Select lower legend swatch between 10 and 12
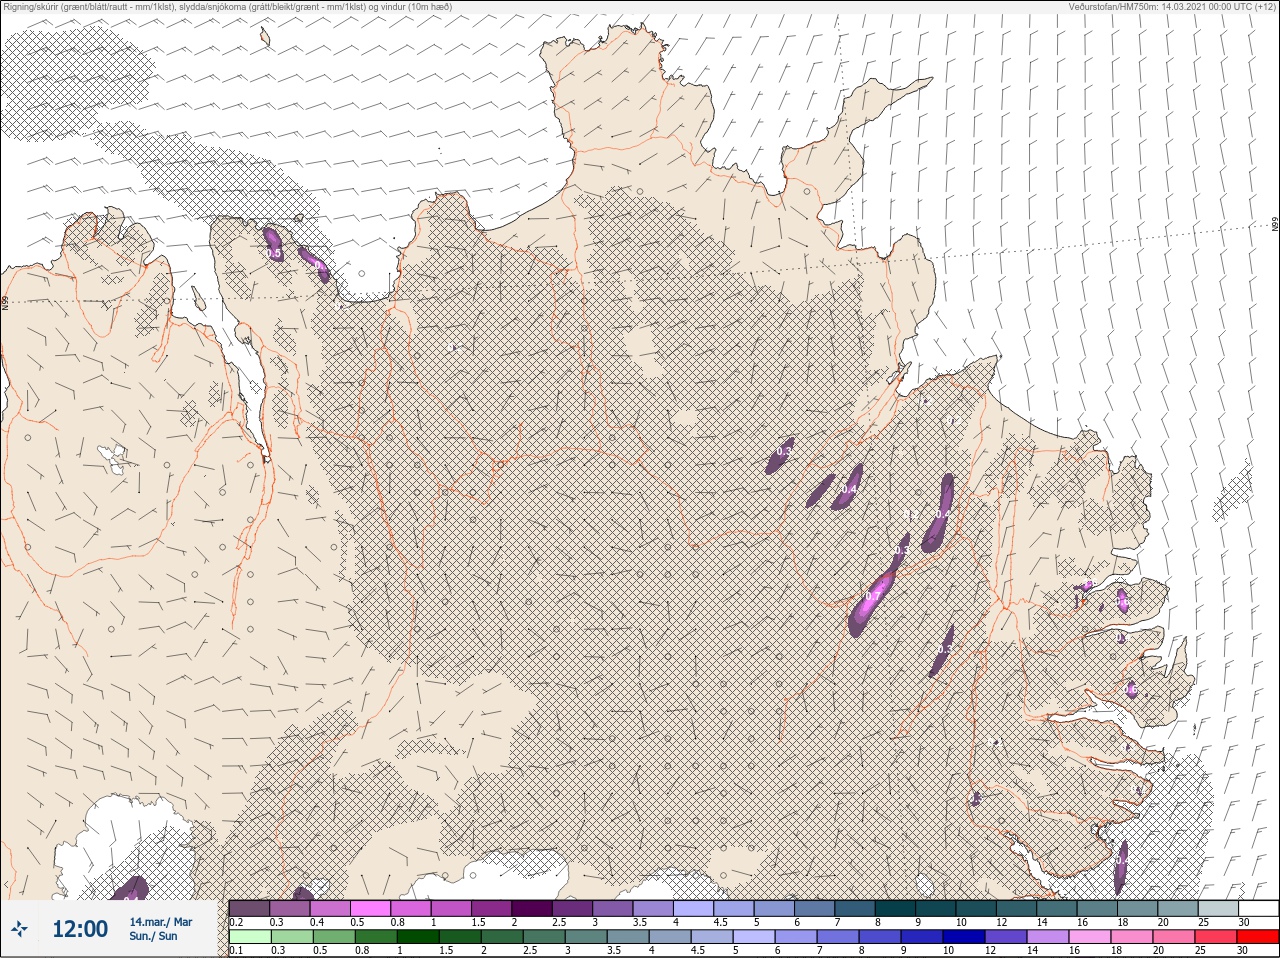This screenshot has height=958, width=1280. [x=965, y=937]
